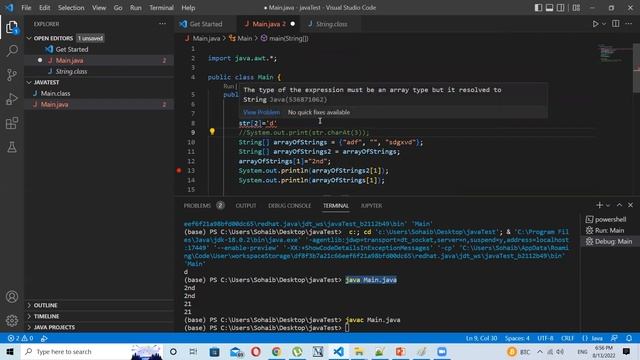
Task: Toggle secondary side bar layout icon
Action: (x=561, y=8)
